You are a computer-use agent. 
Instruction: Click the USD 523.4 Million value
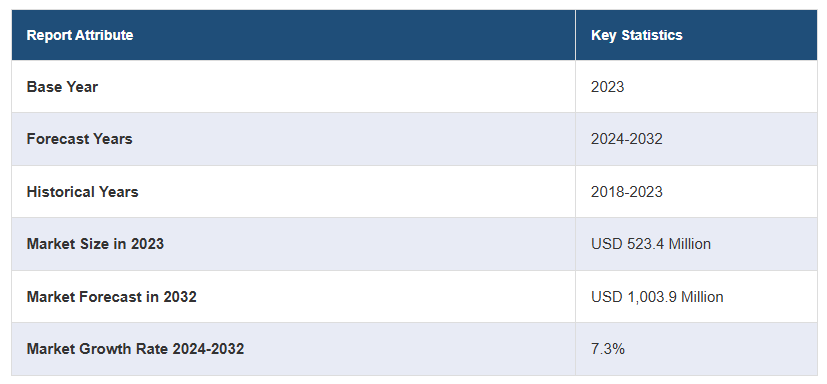(x=651, y=244)
